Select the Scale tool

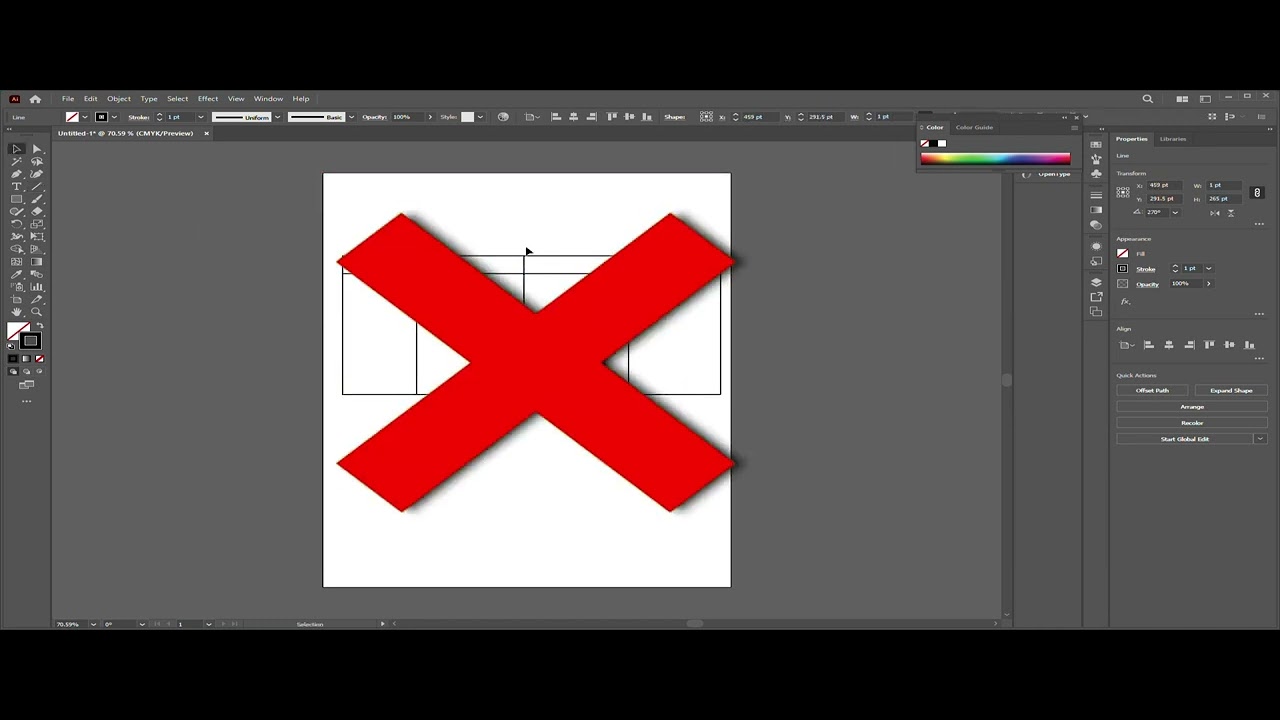click(x=36, y=224)
